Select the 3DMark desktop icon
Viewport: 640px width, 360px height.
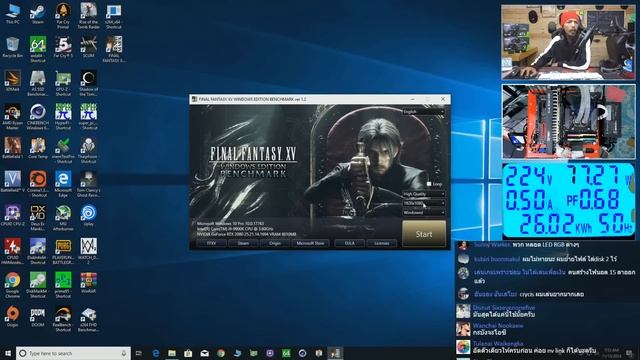(x=13, y=81)
